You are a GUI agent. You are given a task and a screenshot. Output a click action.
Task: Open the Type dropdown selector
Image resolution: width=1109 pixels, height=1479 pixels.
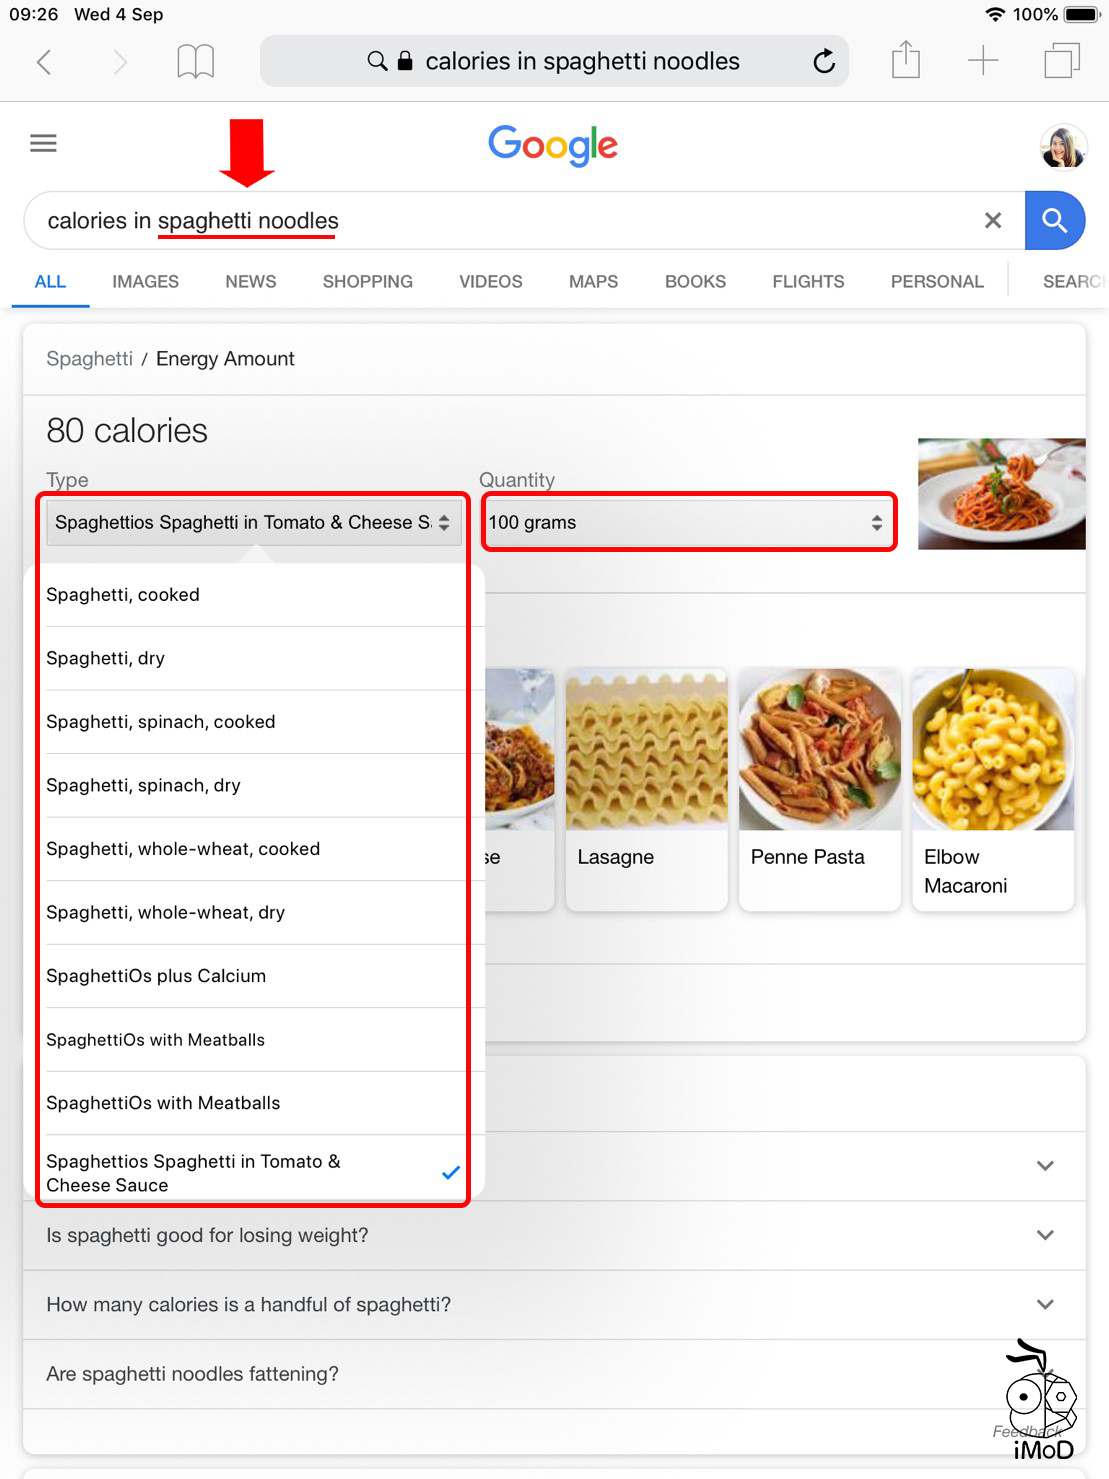tap(252, 522)
